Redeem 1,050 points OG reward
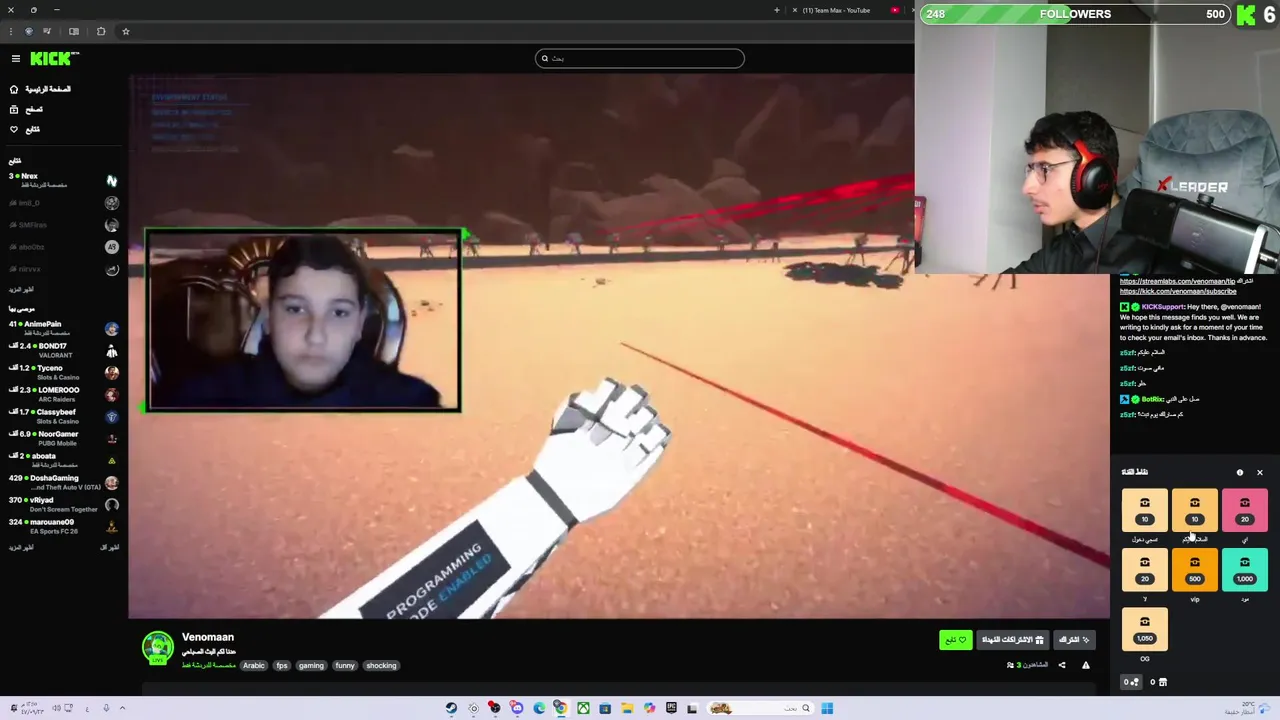This screenshot has height=720, width=1280. click(1145, 629)
